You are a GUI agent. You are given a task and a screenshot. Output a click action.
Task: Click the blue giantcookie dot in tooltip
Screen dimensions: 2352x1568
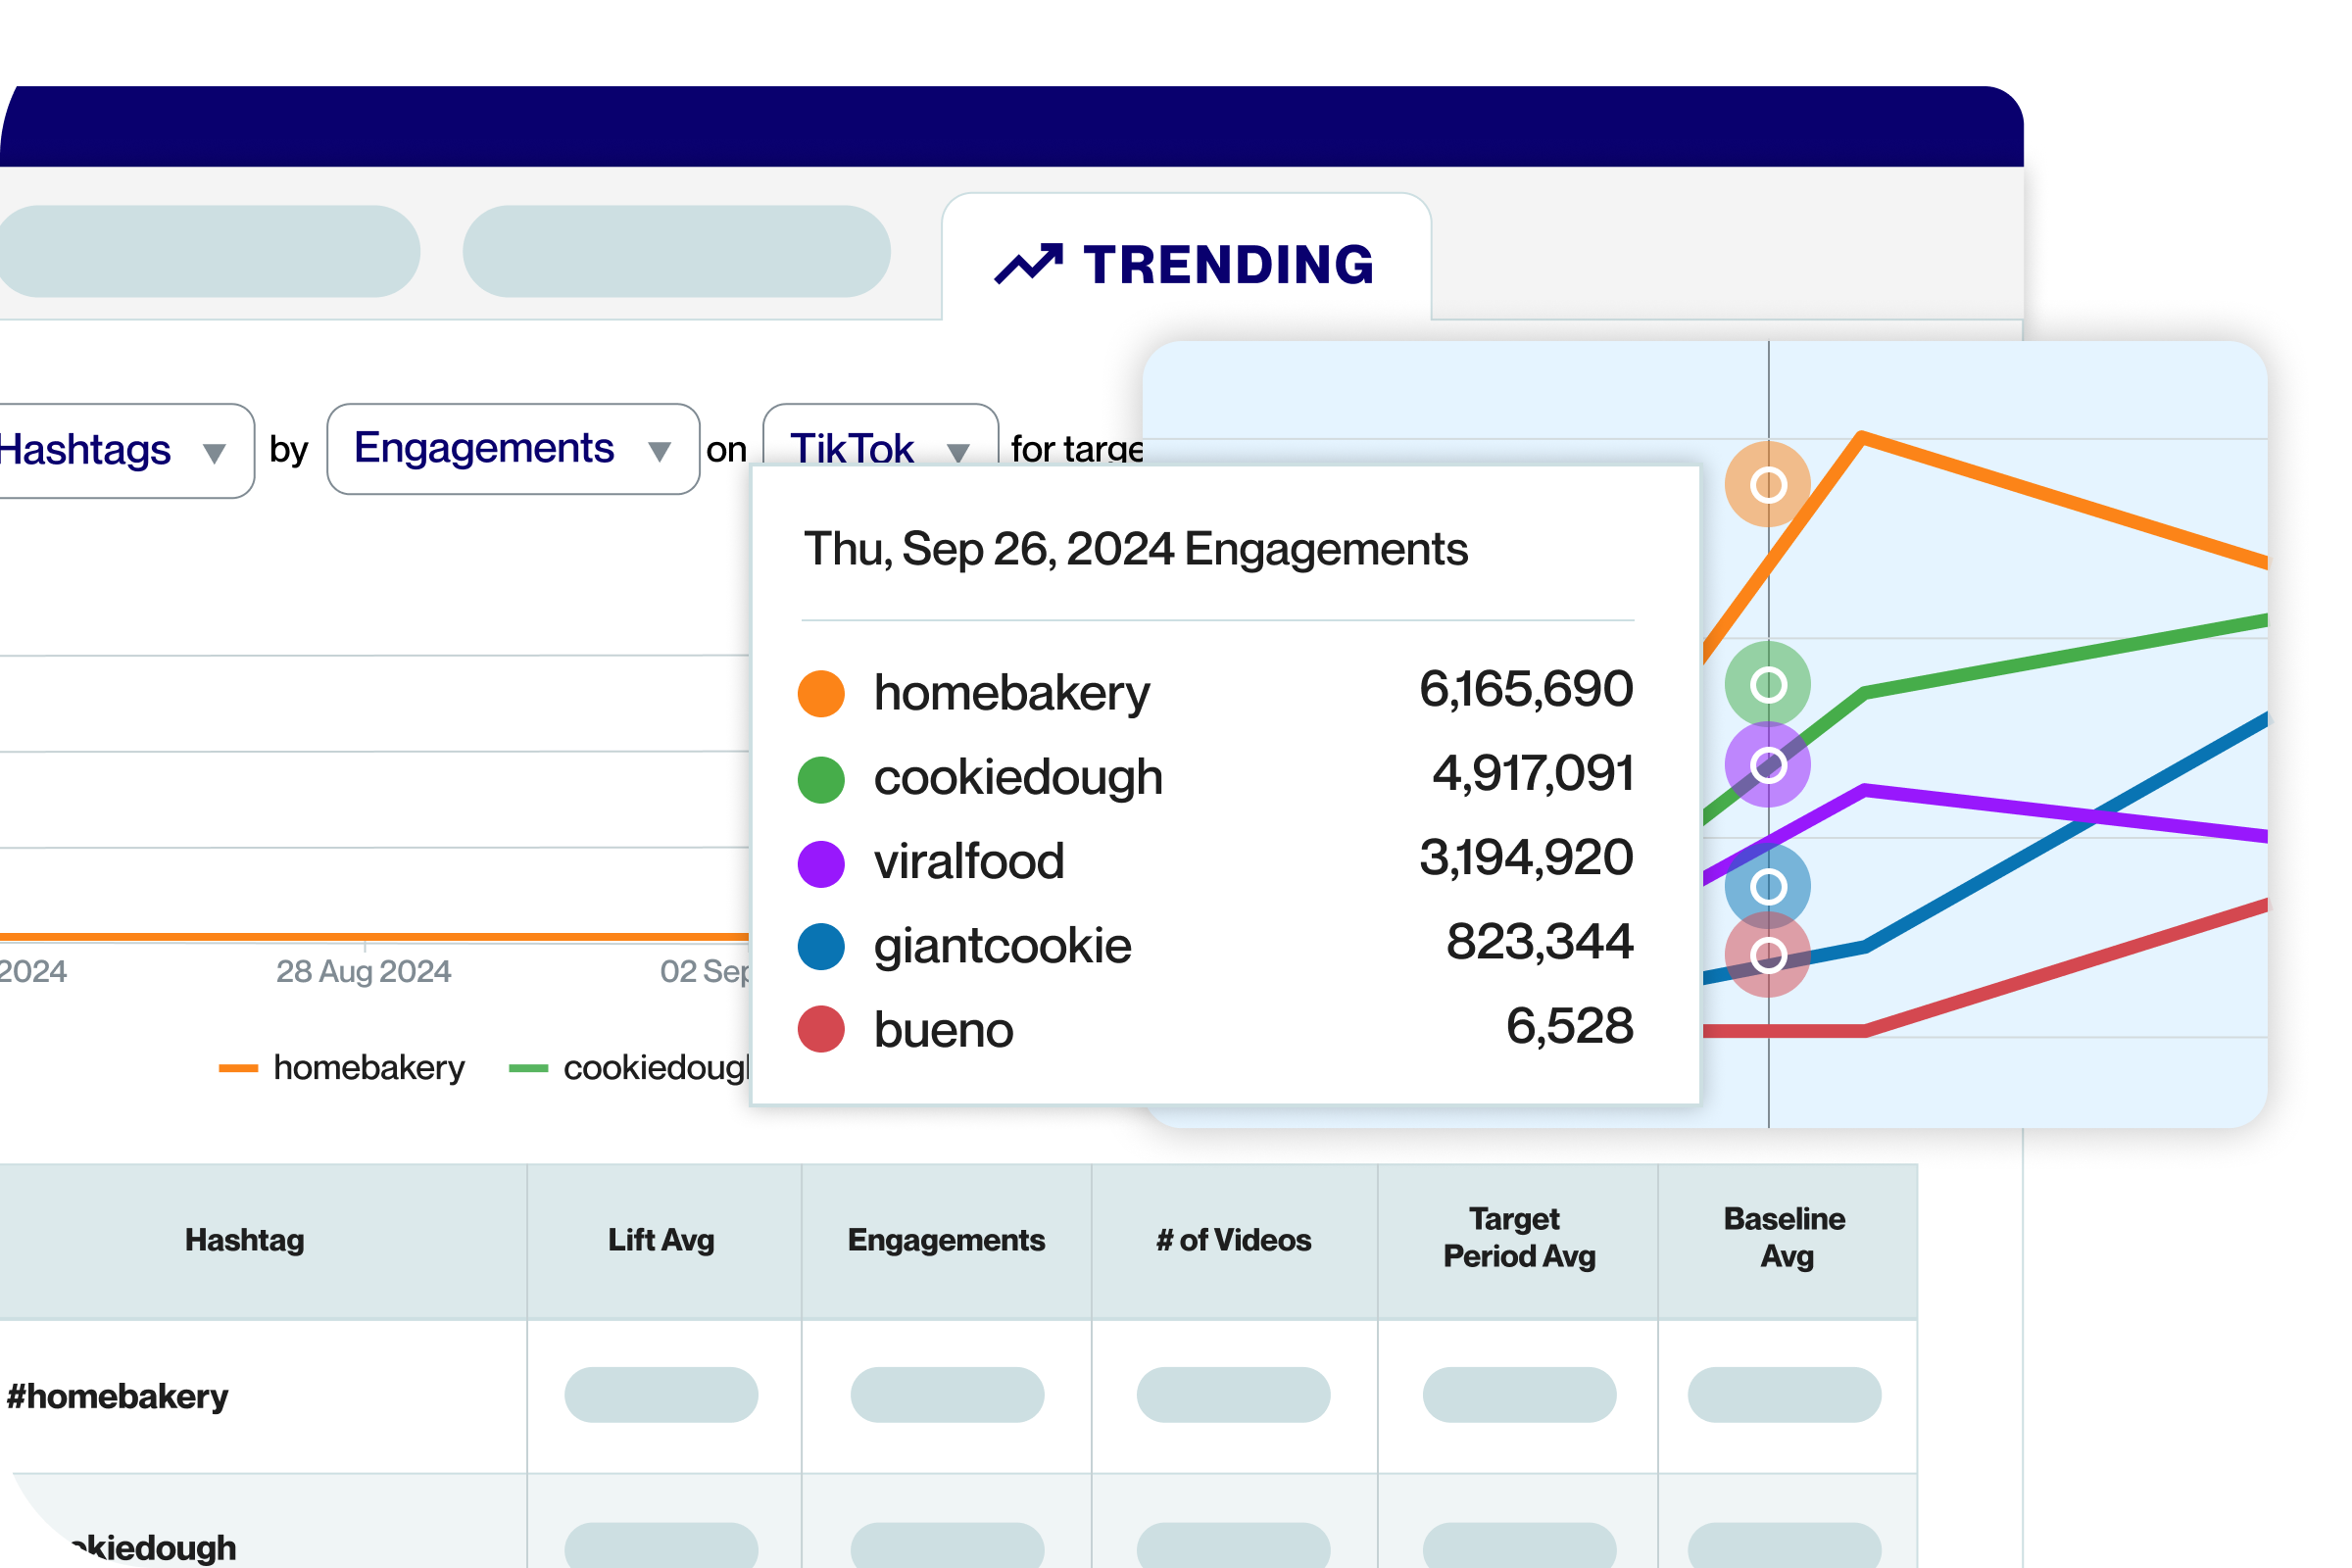[821, 946]
